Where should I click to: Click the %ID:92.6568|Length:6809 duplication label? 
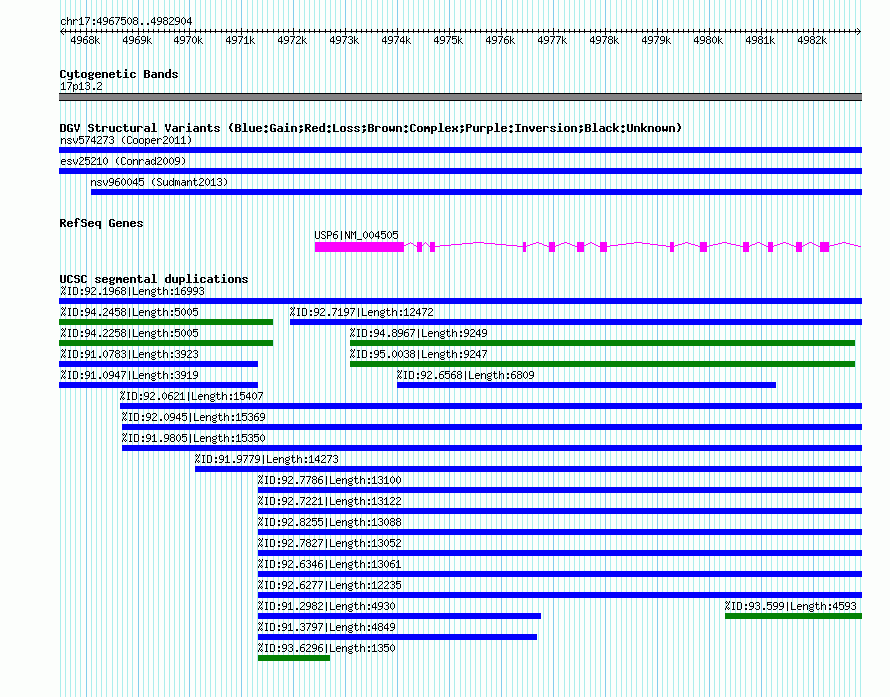coord(465,375)
